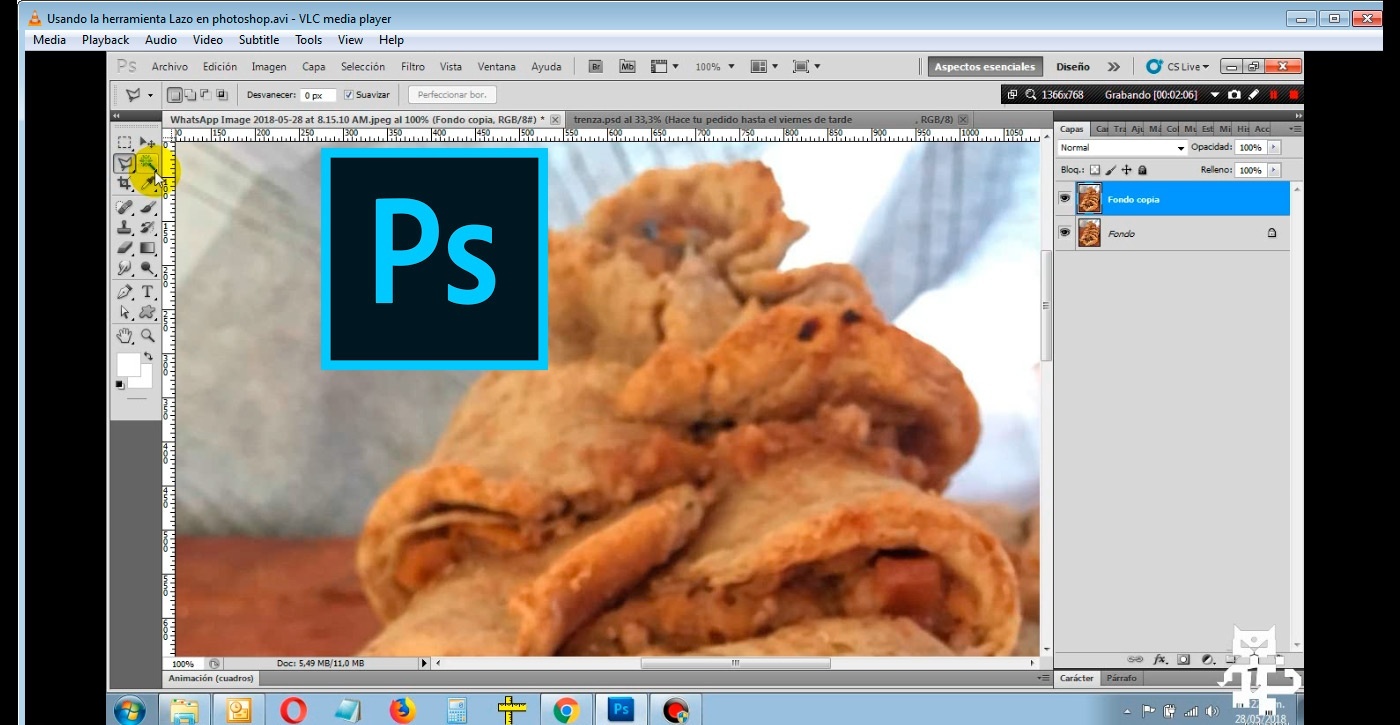This screenshot has width=1400, height=725.
Task: Select the Hand tool
Action: [x=124, y=336]
